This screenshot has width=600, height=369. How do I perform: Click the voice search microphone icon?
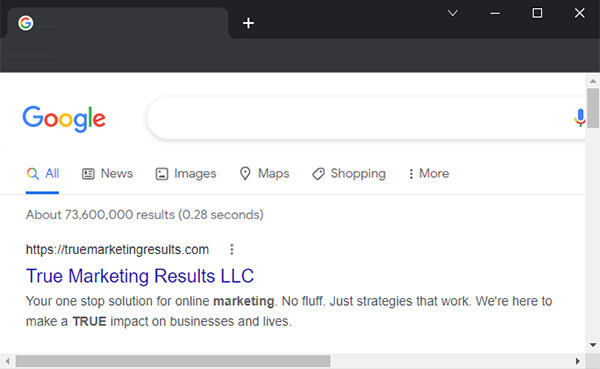(580, 118)
